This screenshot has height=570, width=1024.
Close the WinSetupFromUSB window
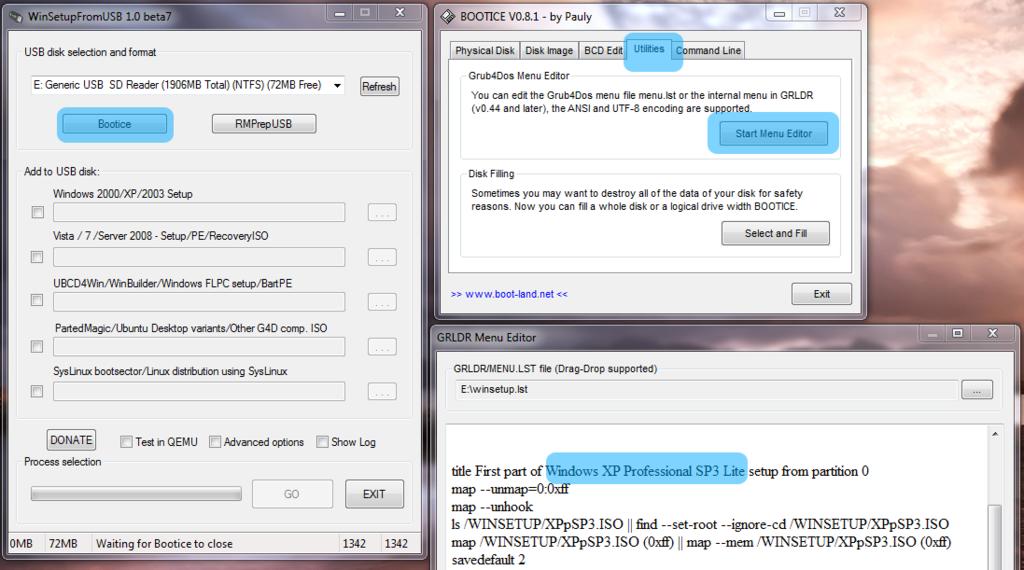[400, 12]
